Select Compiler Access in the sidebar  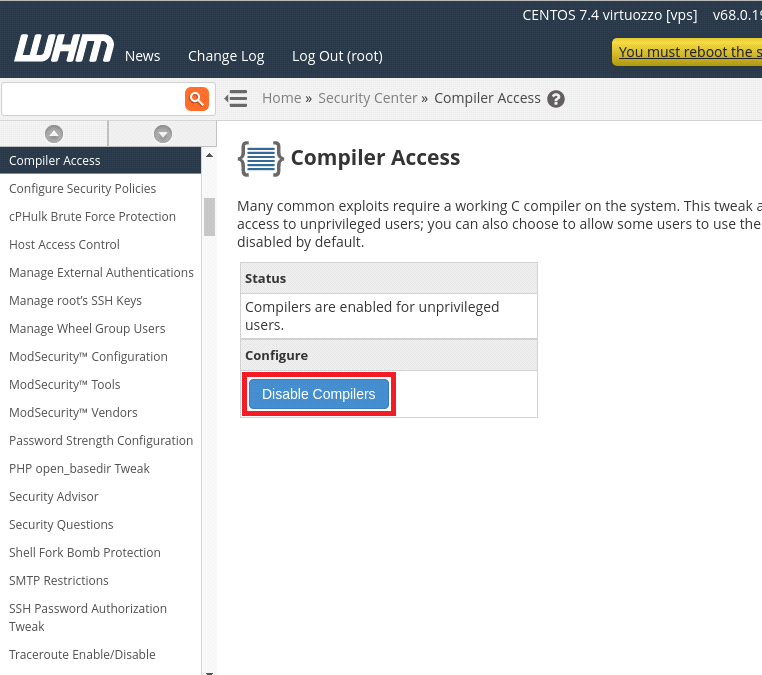[101, 160]
